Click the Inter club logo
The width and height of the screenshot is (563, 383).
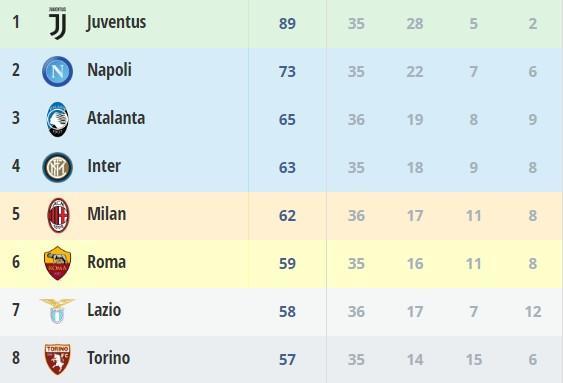57,167
